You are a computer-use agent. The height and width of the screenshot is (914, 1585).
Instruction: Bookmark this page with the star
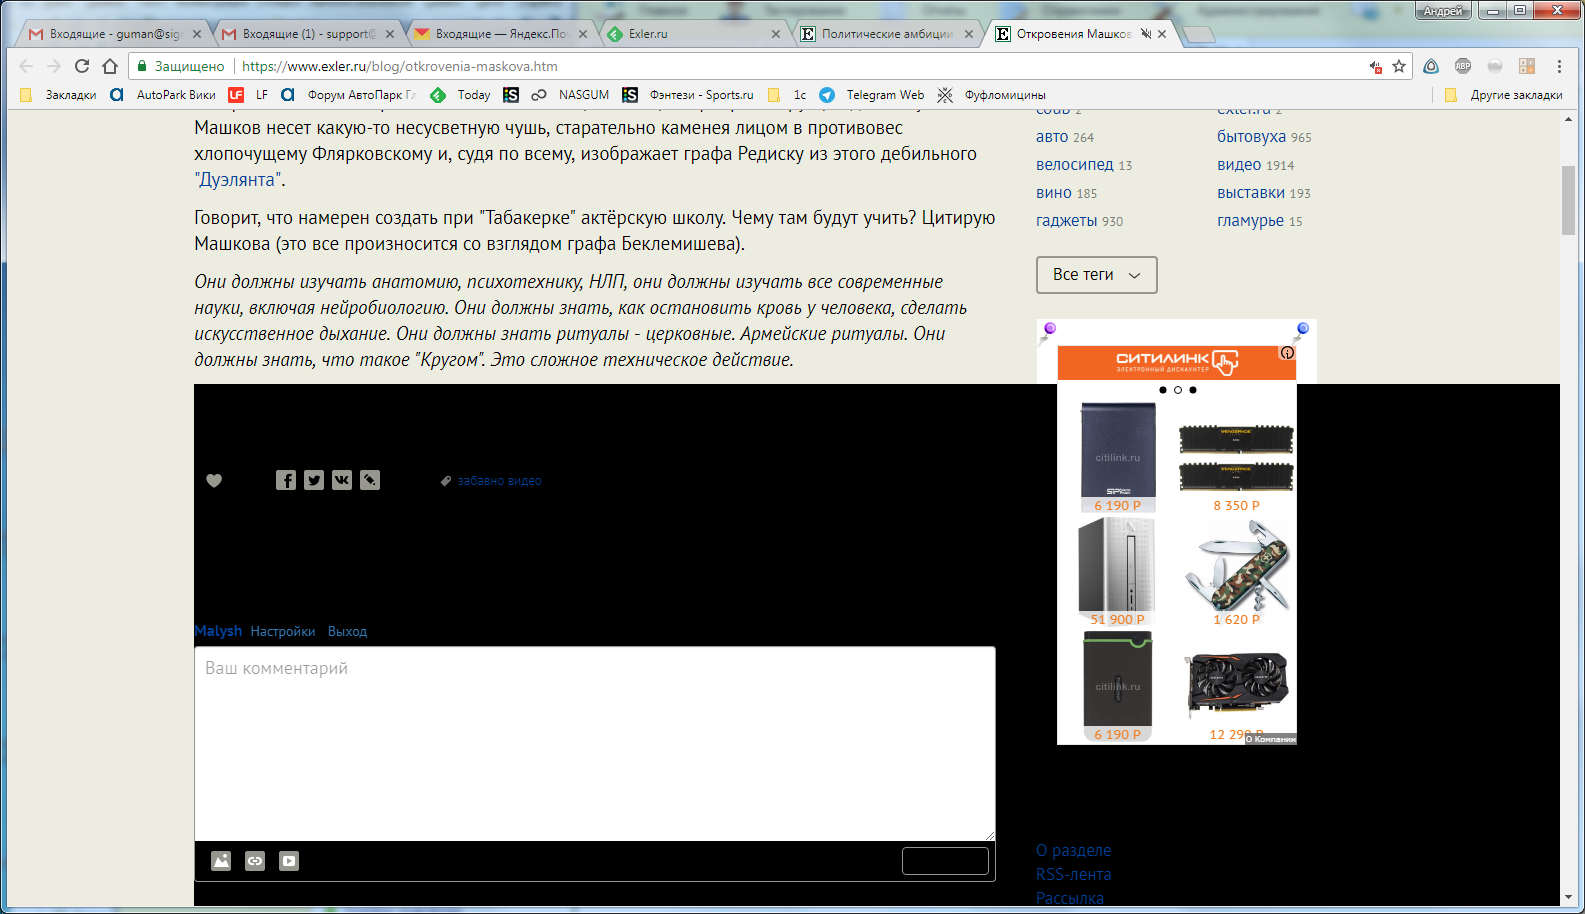coord(1399,66)
